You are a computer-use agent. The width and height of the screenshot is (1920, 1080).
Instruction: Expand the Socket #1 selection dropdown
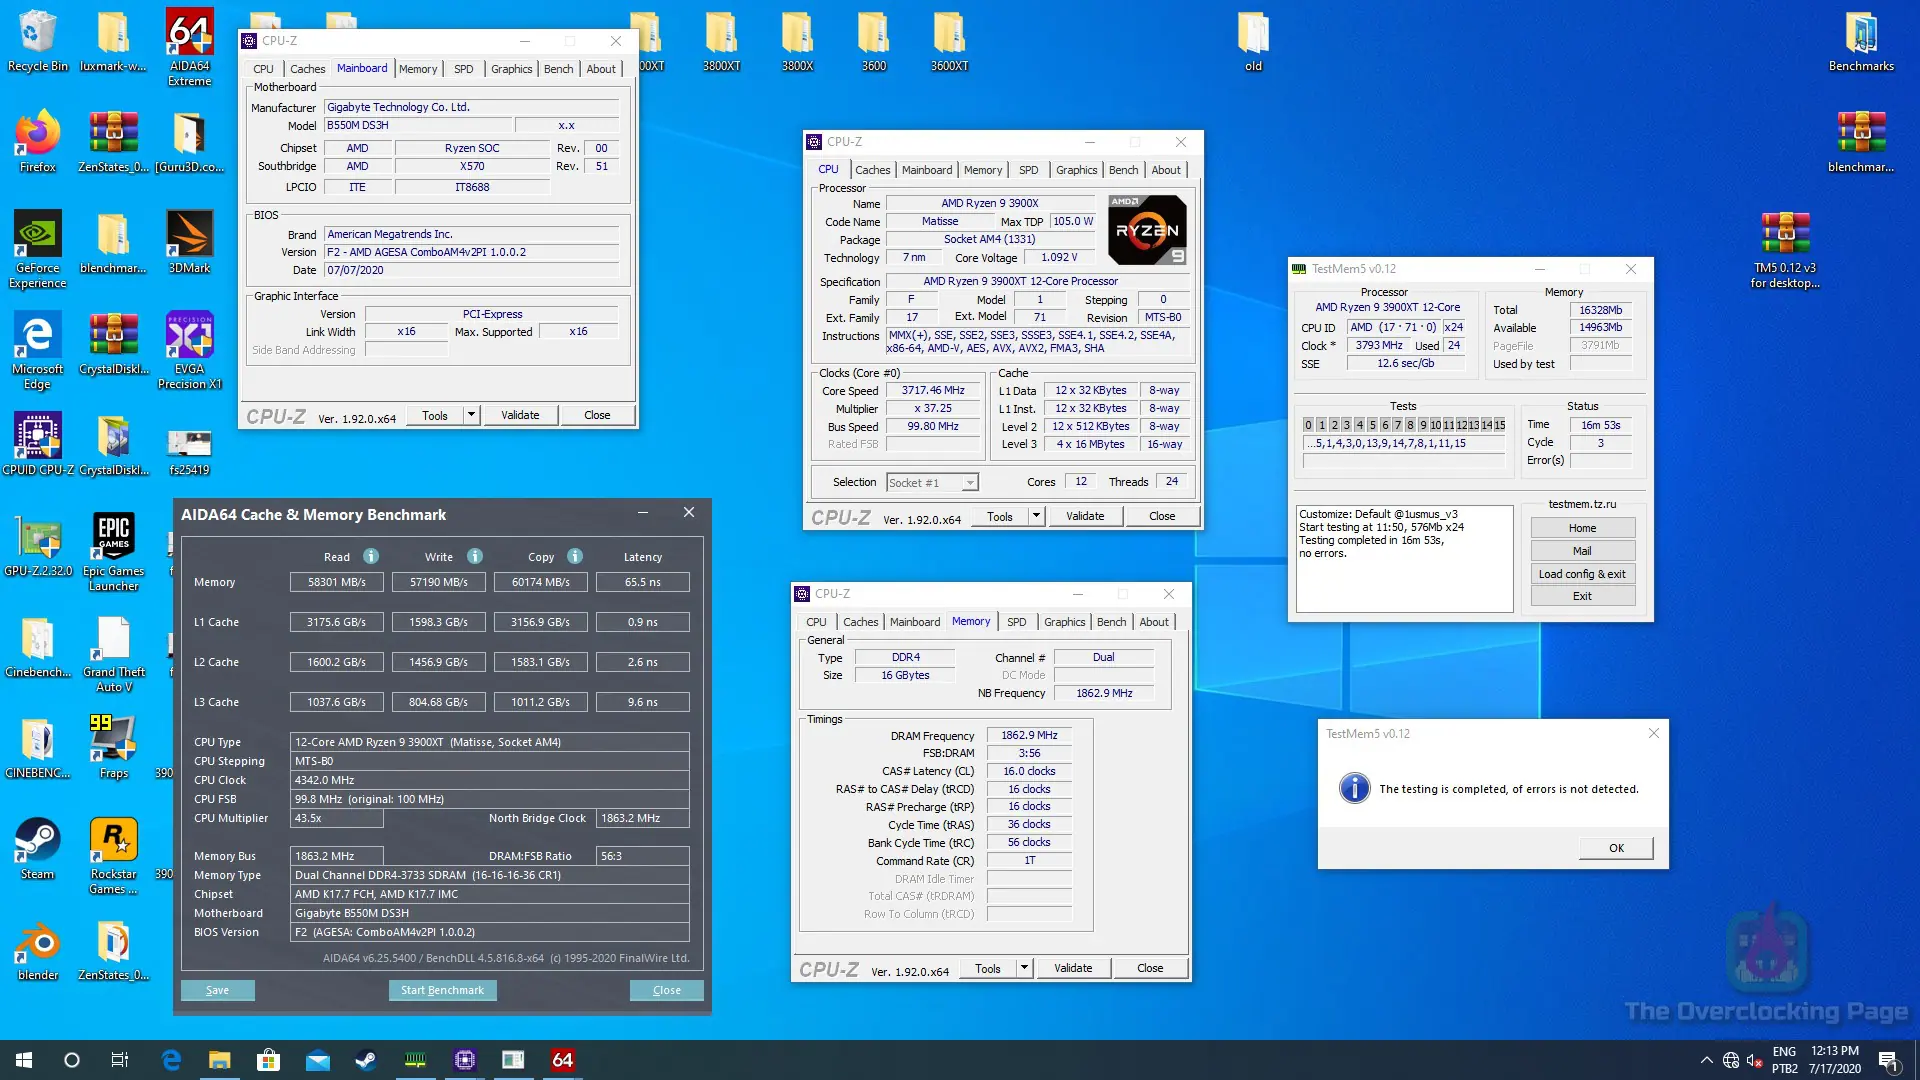click(969, 483)
